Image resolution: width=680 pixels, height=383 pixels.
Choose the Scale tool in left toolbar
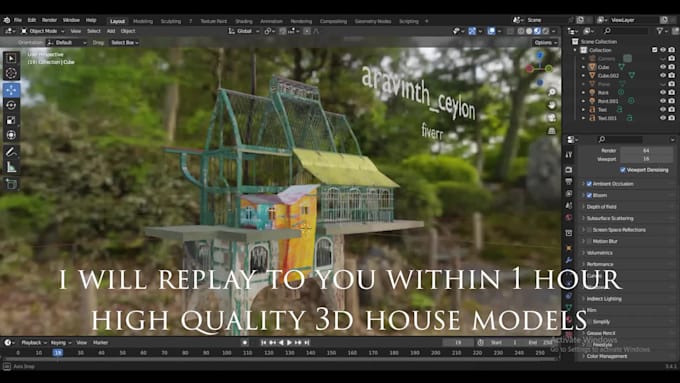tap(11, 120)
